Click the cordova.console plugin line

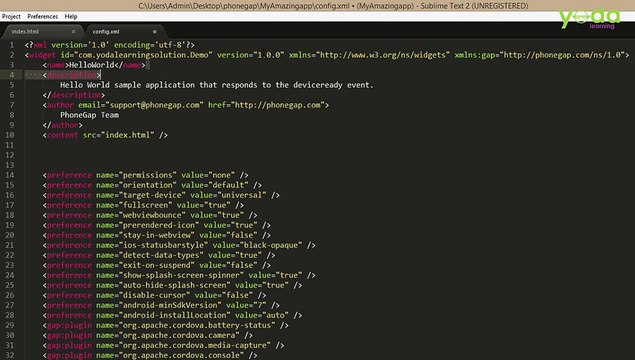point(150,356)
